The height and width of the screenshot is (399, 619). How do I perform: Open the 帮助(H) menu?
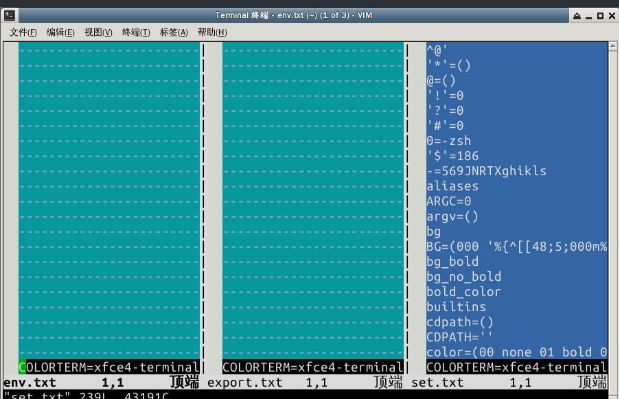tap(212, 32)
